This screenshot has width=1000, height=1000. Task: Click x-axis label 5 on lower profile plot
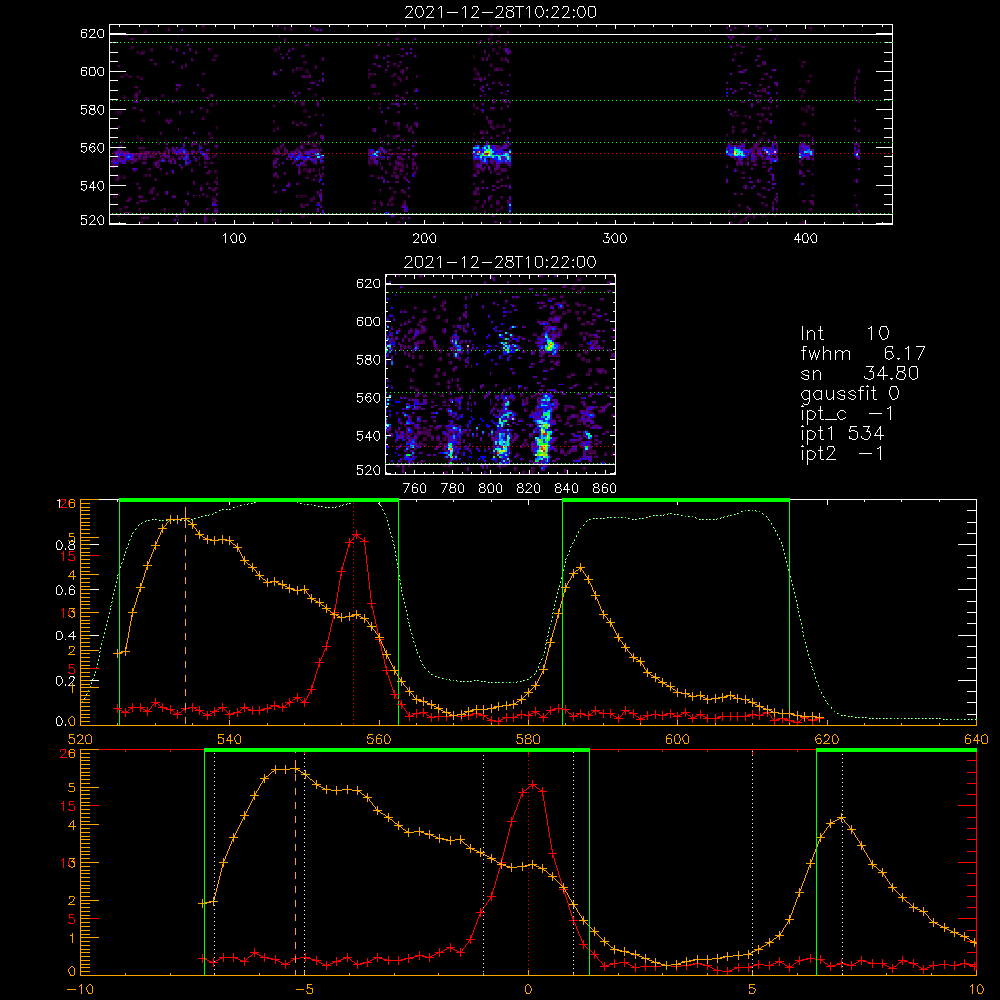coord(753,989)
